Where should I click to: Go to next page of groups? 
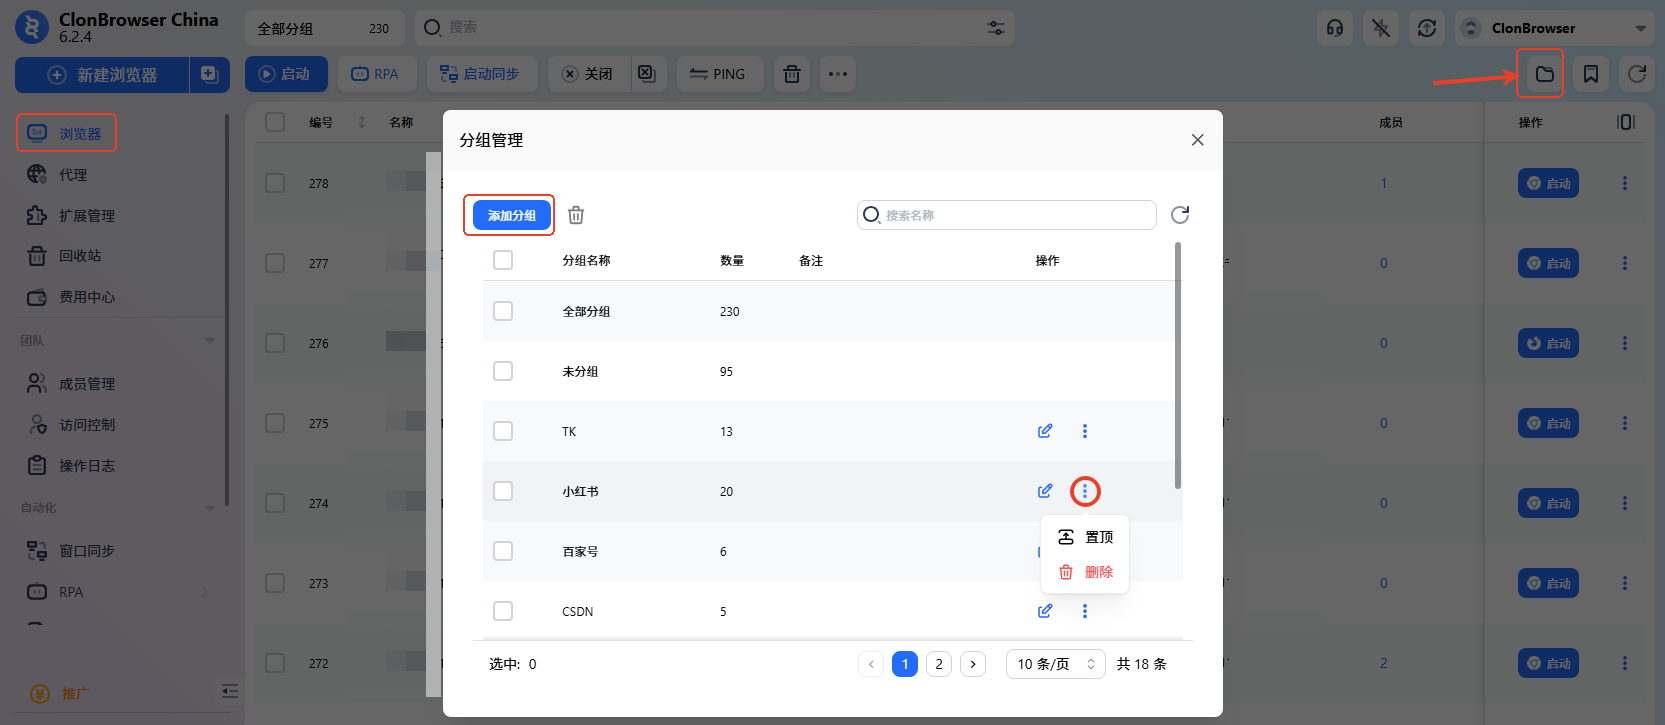(x=973, y=664)
